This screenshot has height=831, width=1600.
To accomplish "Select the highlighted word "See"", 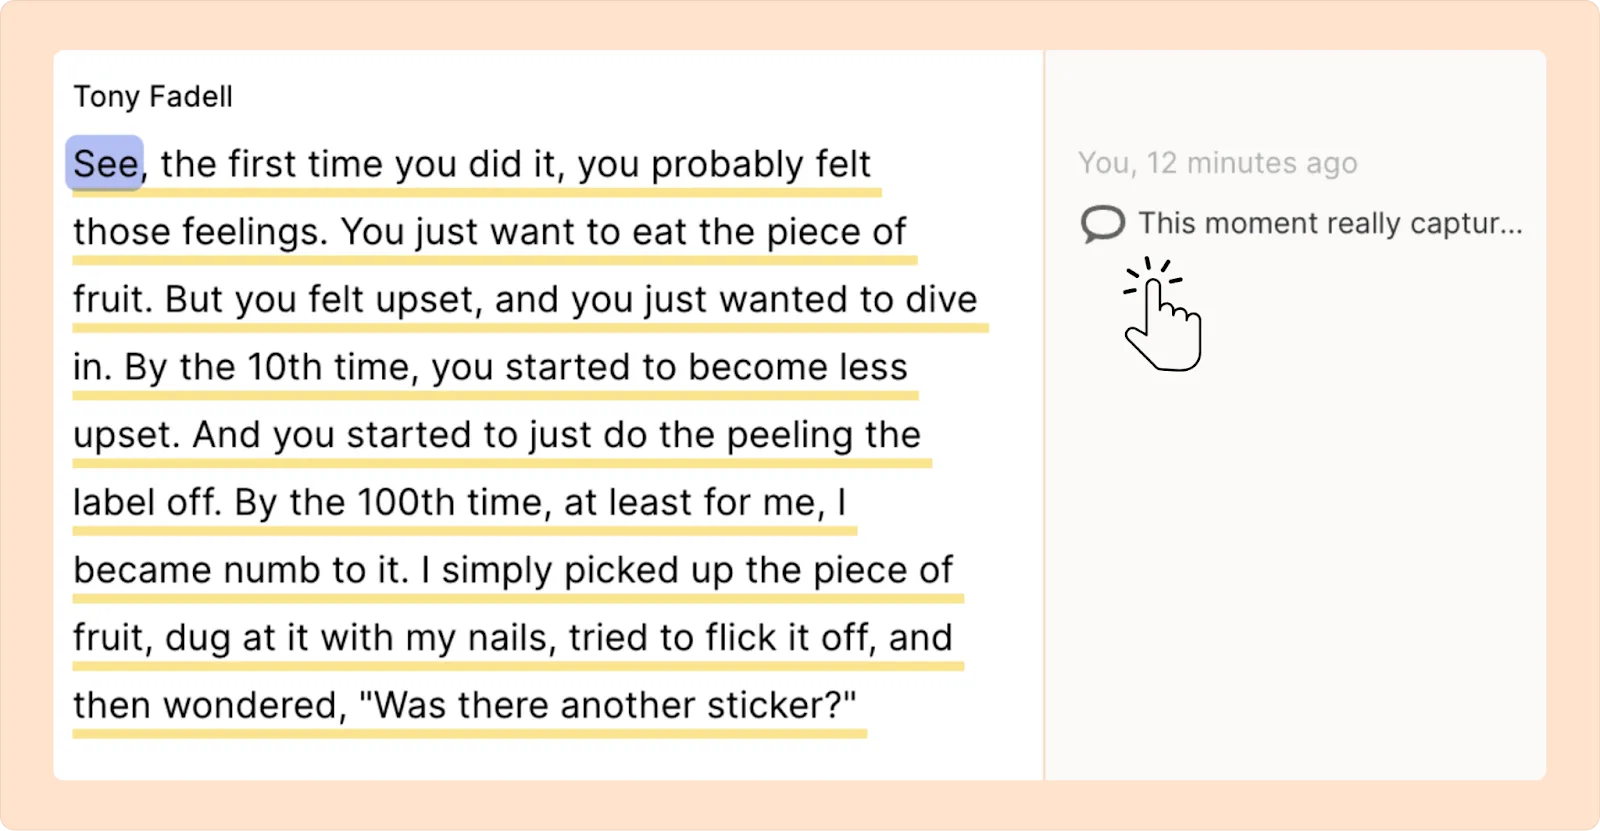I will coord(105,163).
